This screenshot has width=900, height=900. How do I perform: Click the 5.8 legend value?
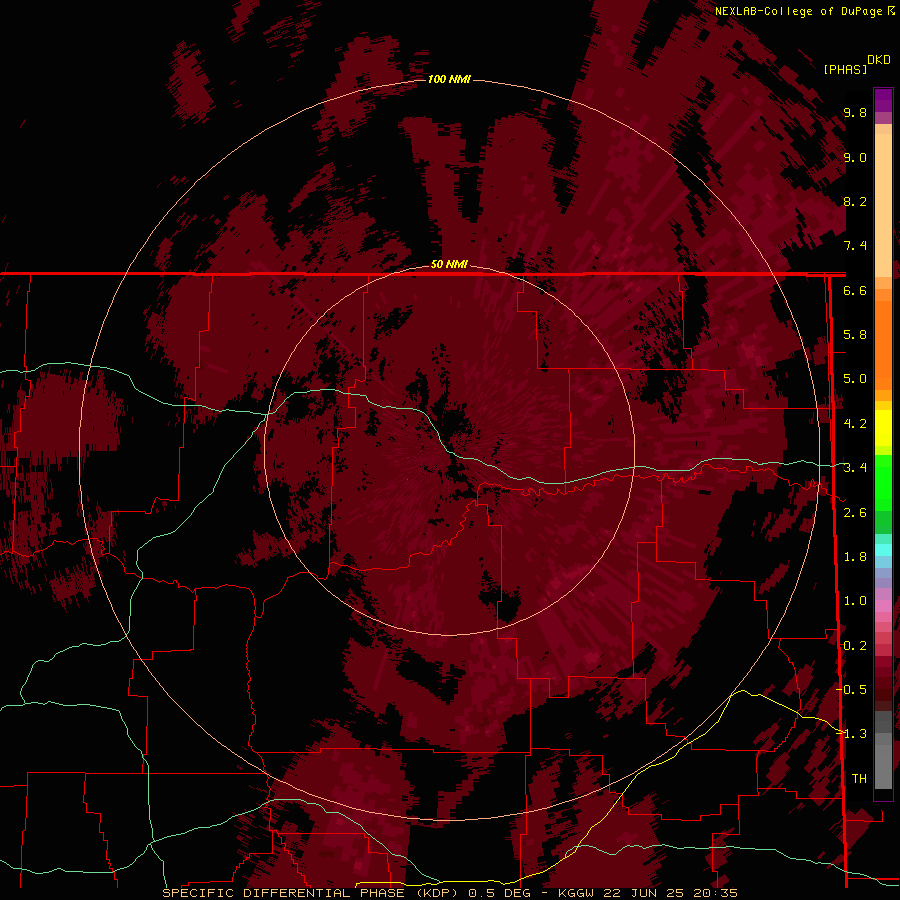855,335
